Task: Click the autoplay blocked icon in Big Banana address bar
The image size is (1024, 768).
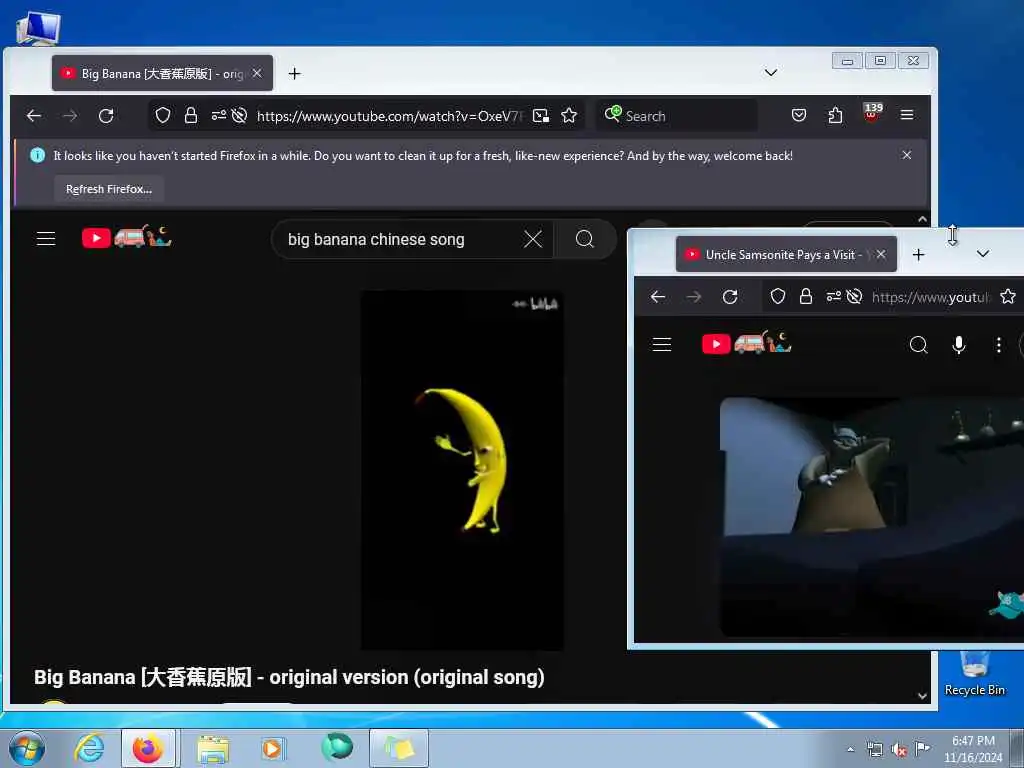Action: pyautogui.click(x=240, y=116)
